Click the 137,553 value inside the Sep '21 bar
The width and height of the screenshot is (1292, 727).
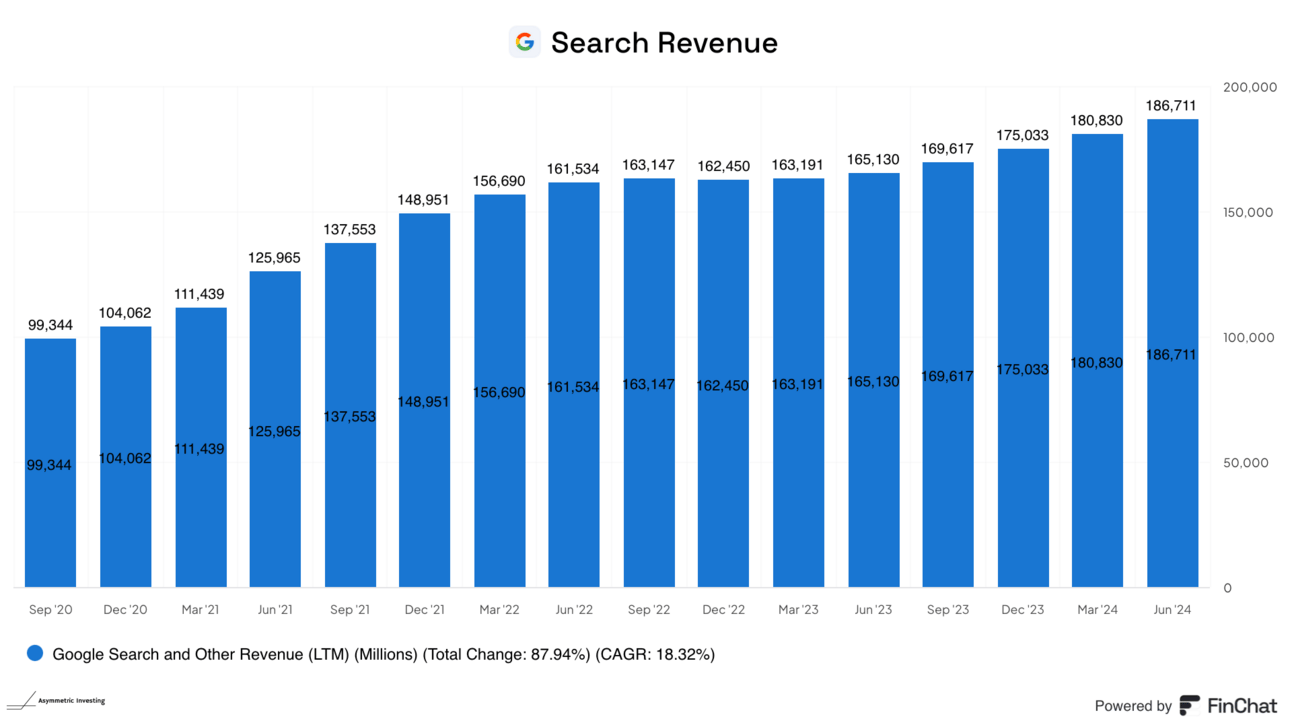[x=350, y=416]
